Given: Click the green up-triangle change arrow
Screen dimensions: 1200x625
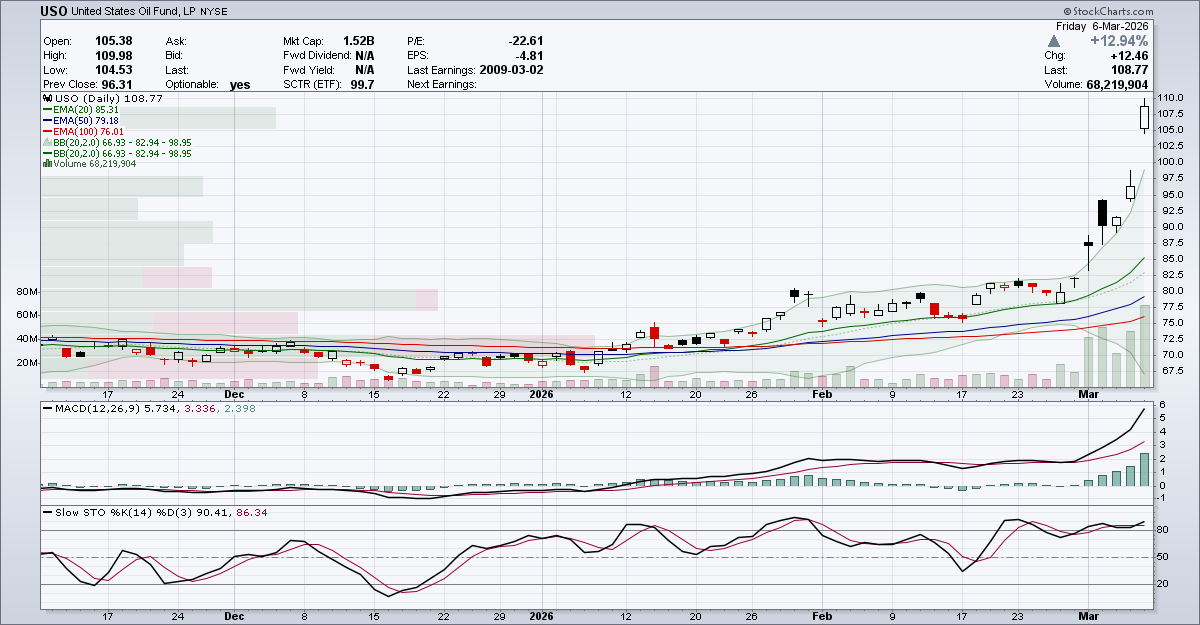Looking at the screenshot, I should (1054, 41).
